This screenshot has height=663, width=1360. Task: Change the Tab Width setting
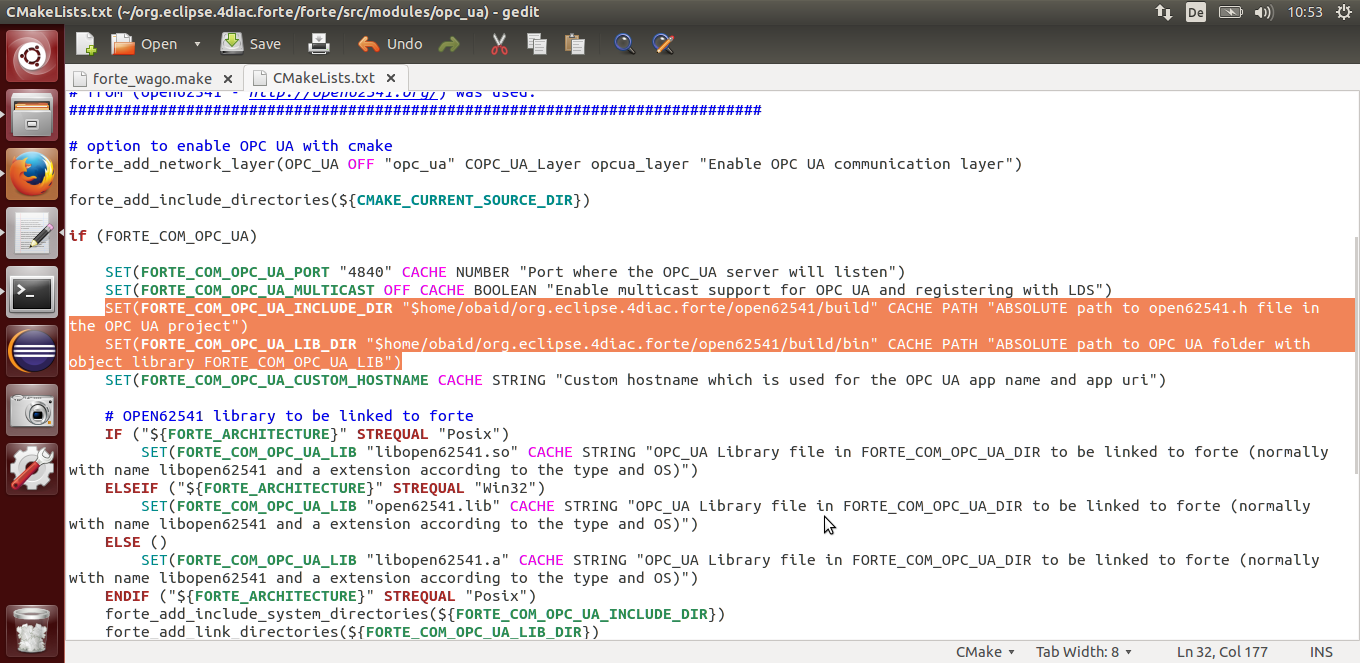1083,652
